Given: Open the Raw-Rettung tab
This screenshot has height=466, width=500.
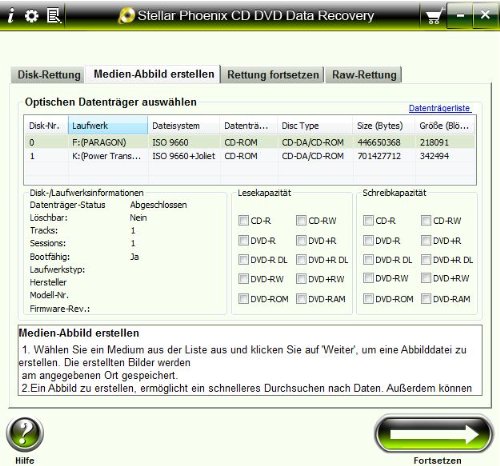Looking at the screenshot, I should [x=364, y=75].
